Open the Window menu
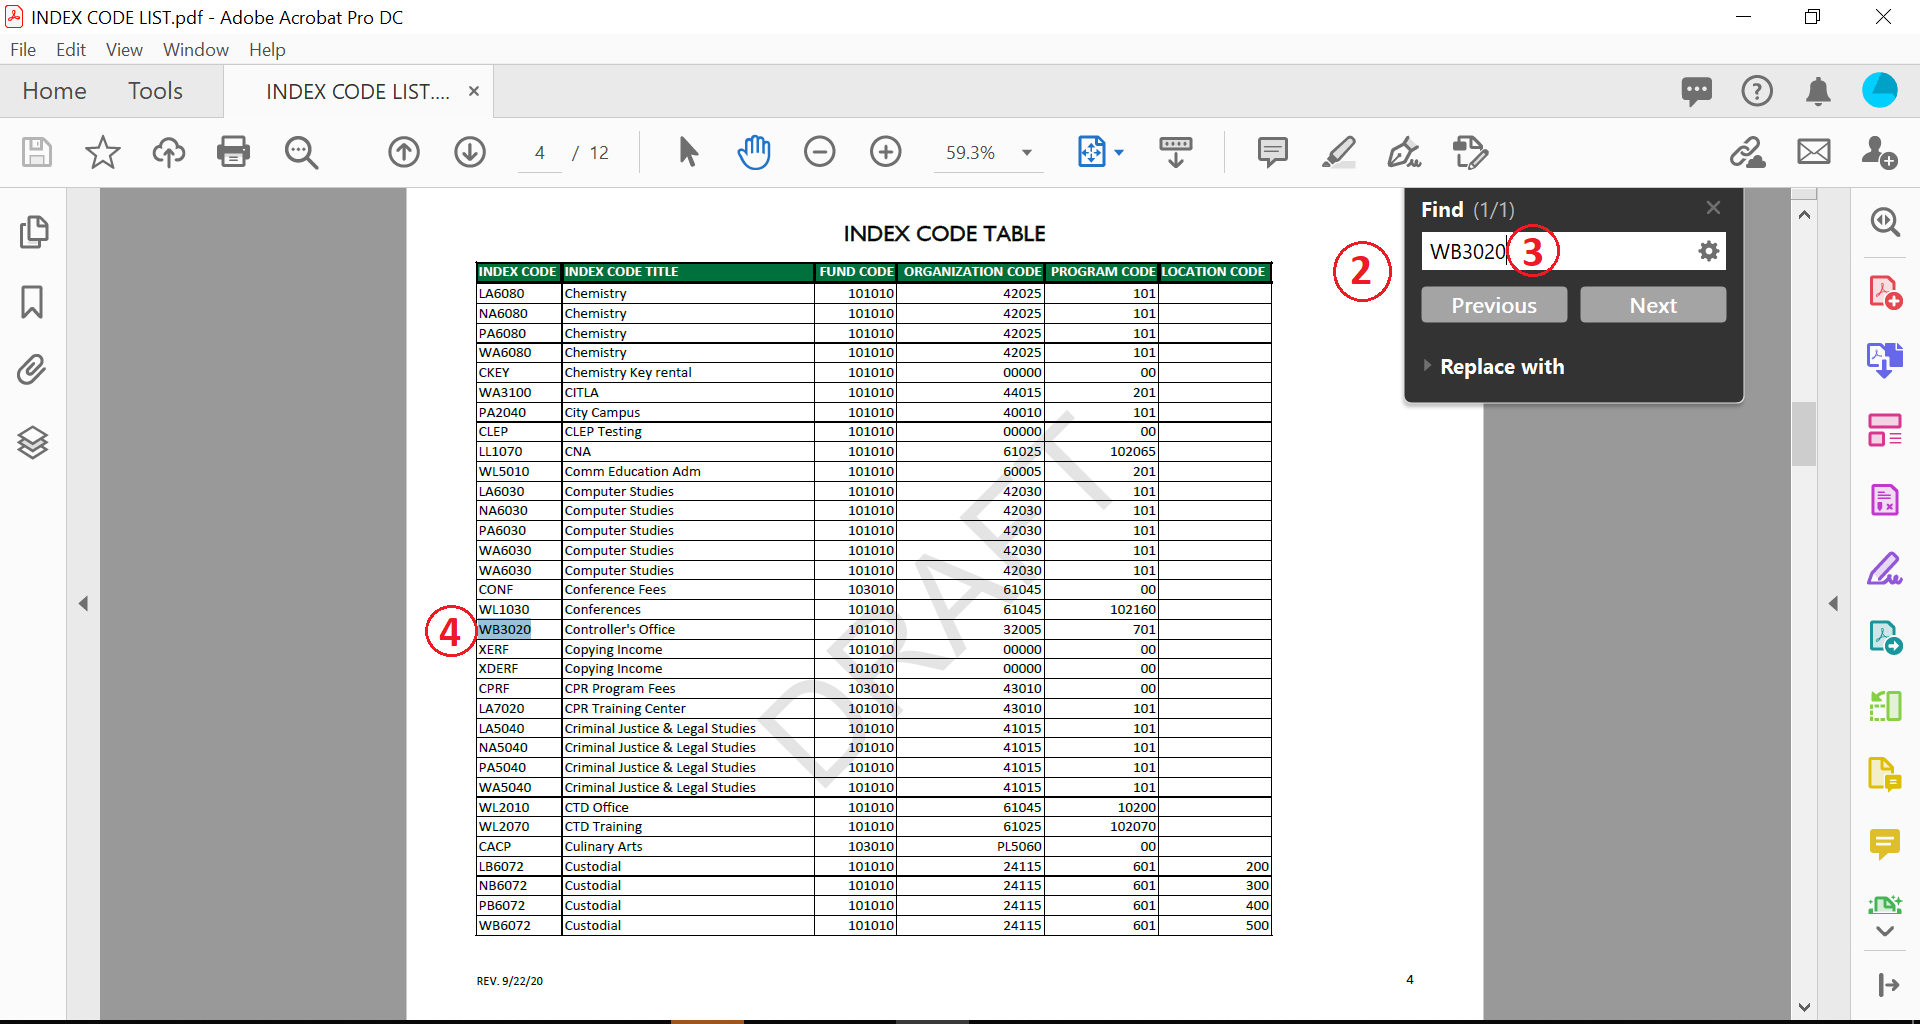This screenshot has width=1920, height=1024. click(195, 49)
